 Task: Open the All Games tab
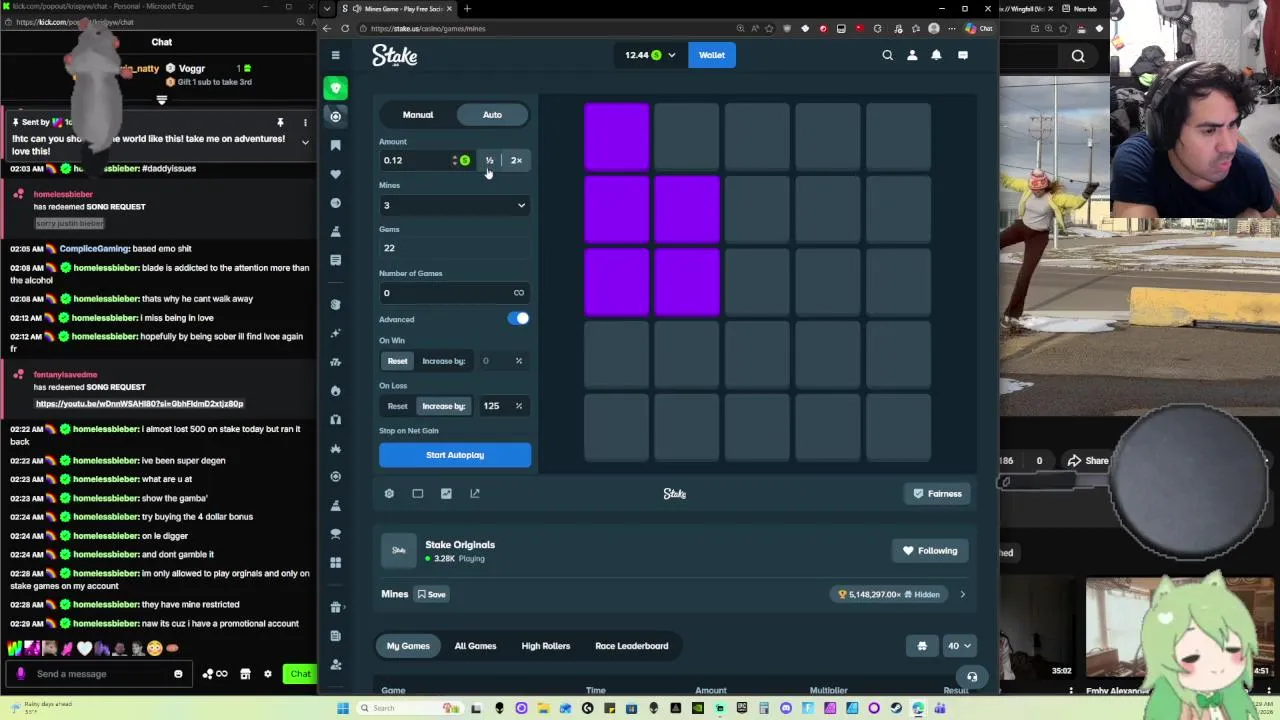tap(475, 646)
